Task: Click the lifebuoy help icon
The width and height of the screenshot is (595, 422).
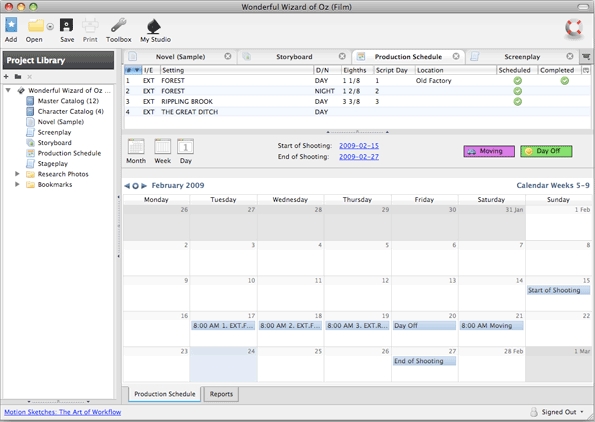Action: tap(573, 28)
